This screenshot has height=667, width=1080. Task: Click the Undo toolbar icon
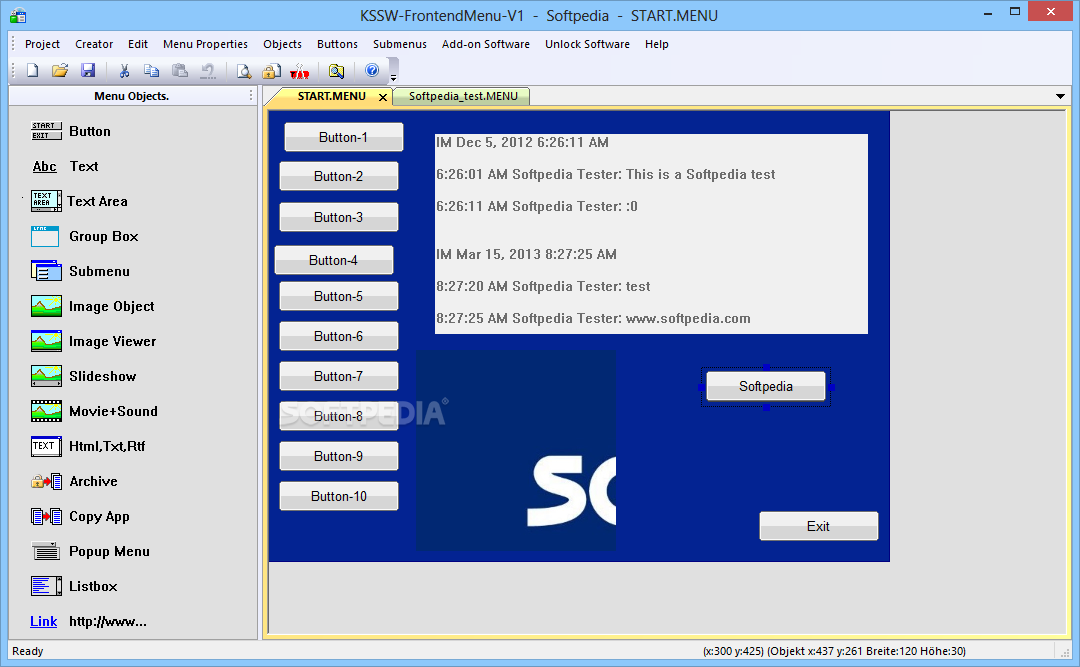[x=207, y=70]
